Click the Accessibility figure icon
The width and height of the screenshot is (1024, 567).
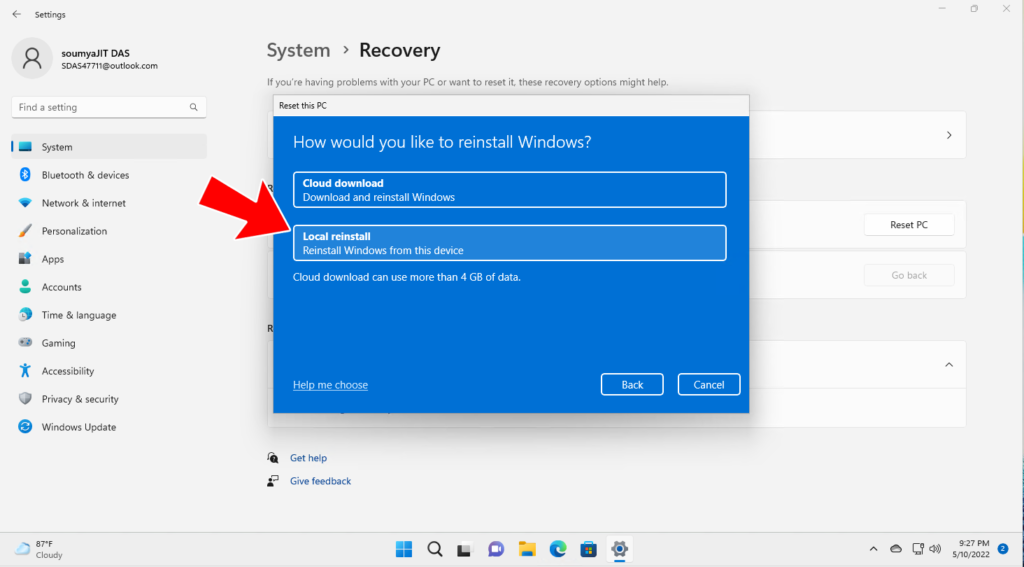(25, 370)
